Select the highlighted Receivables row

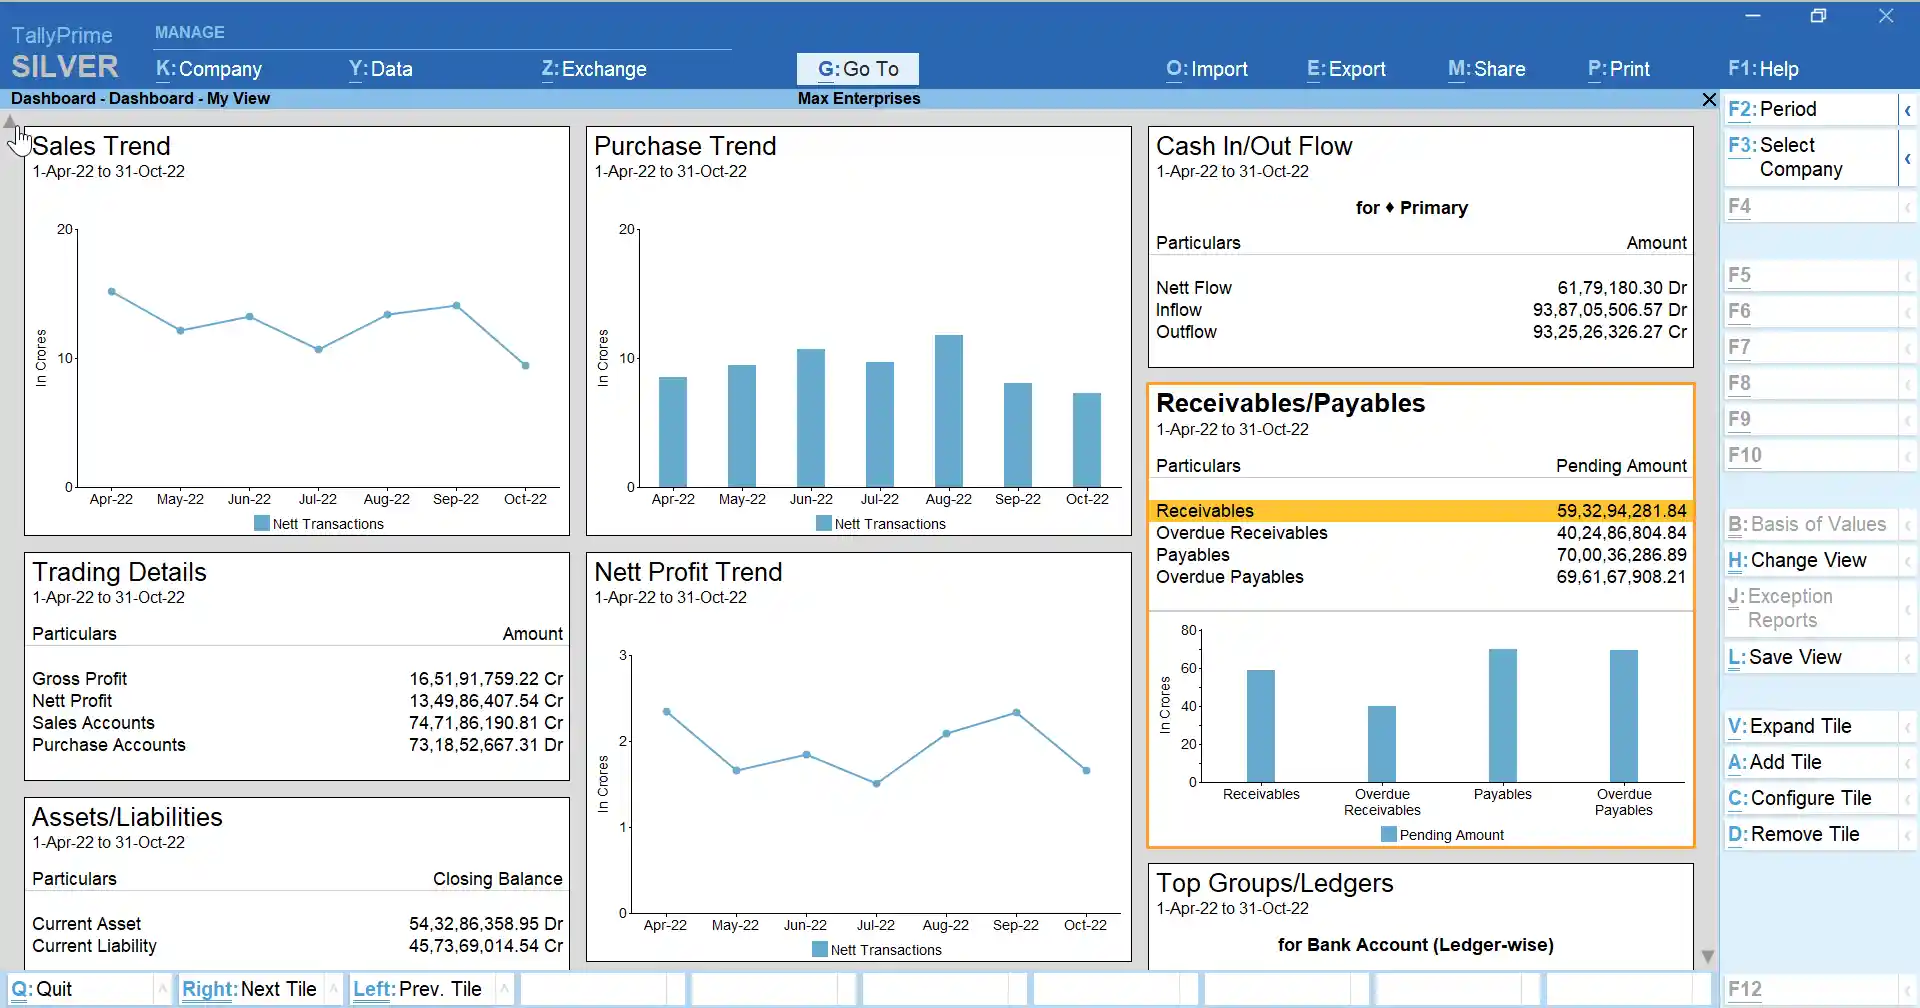click(x=1400, y=510)
